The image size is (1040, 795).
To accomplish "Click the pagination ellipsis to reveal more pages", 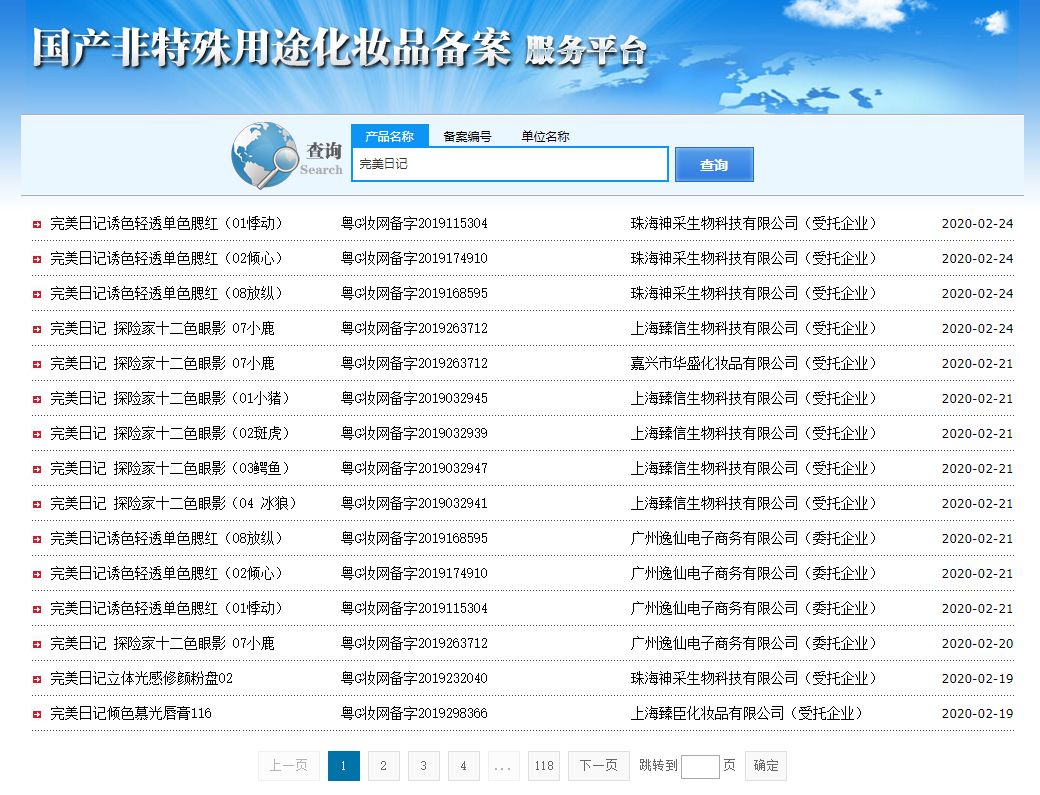I will [503, 766].
